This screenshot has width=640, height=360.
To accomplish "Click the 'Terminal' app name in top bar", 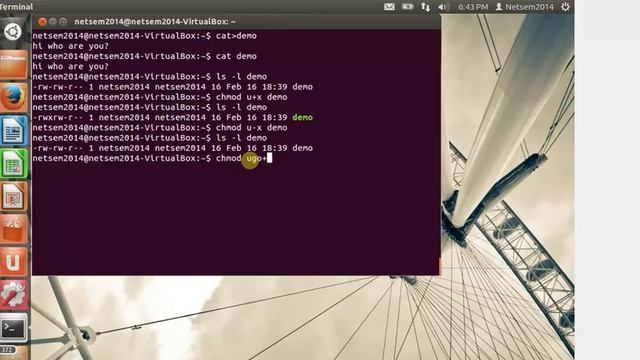I will (16, 7).
